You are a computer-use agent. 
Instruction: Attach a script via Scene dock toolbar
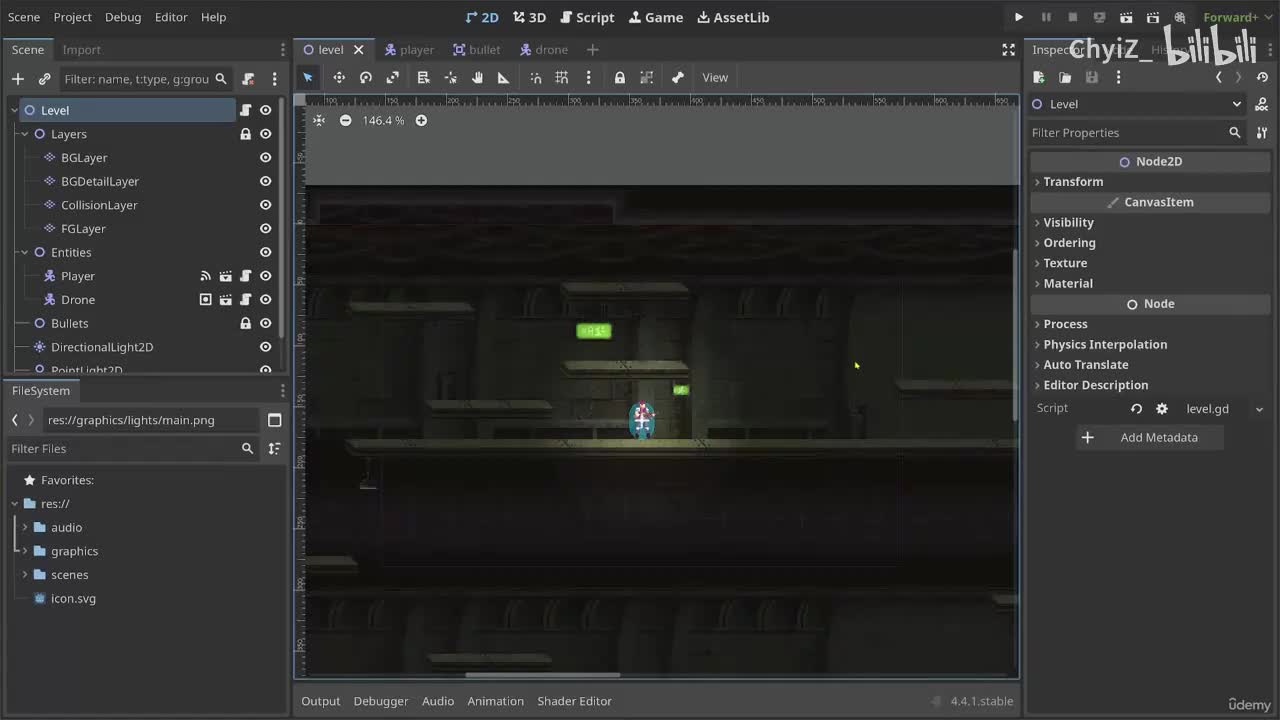tap(248, 79)
